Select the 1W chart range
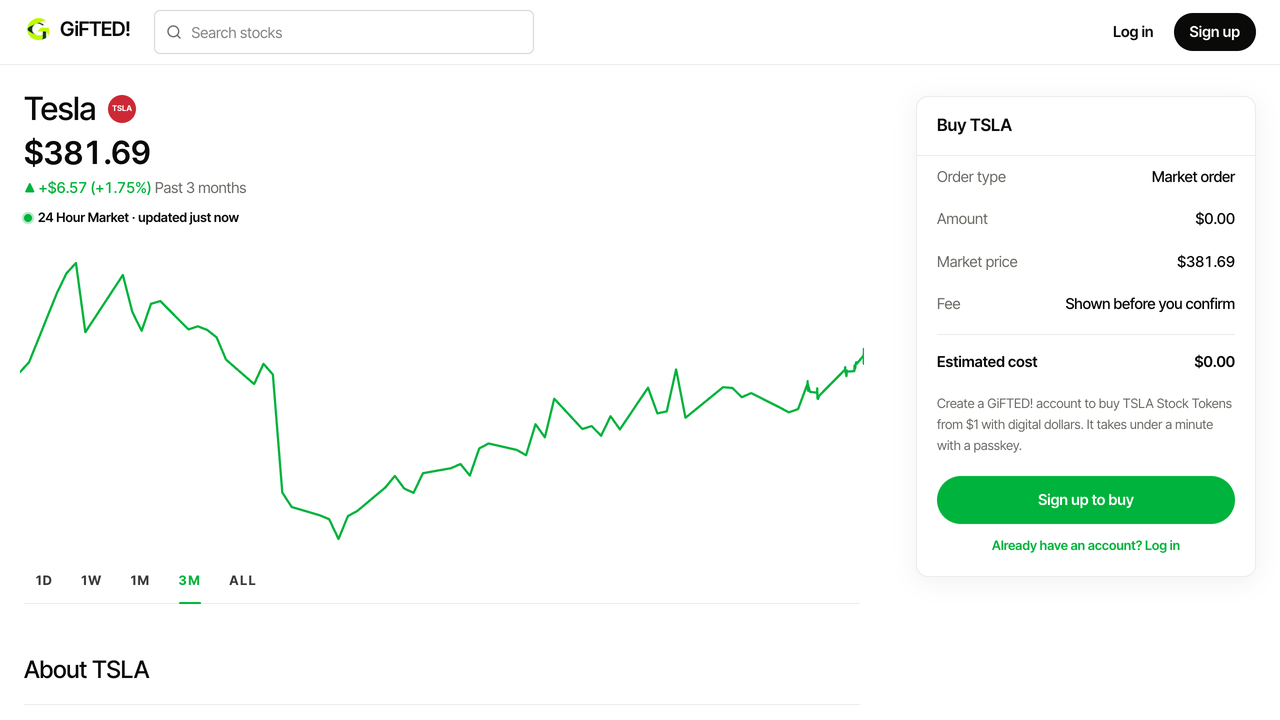The width and height of the screenshot is (1280, 720). point(91,580)
